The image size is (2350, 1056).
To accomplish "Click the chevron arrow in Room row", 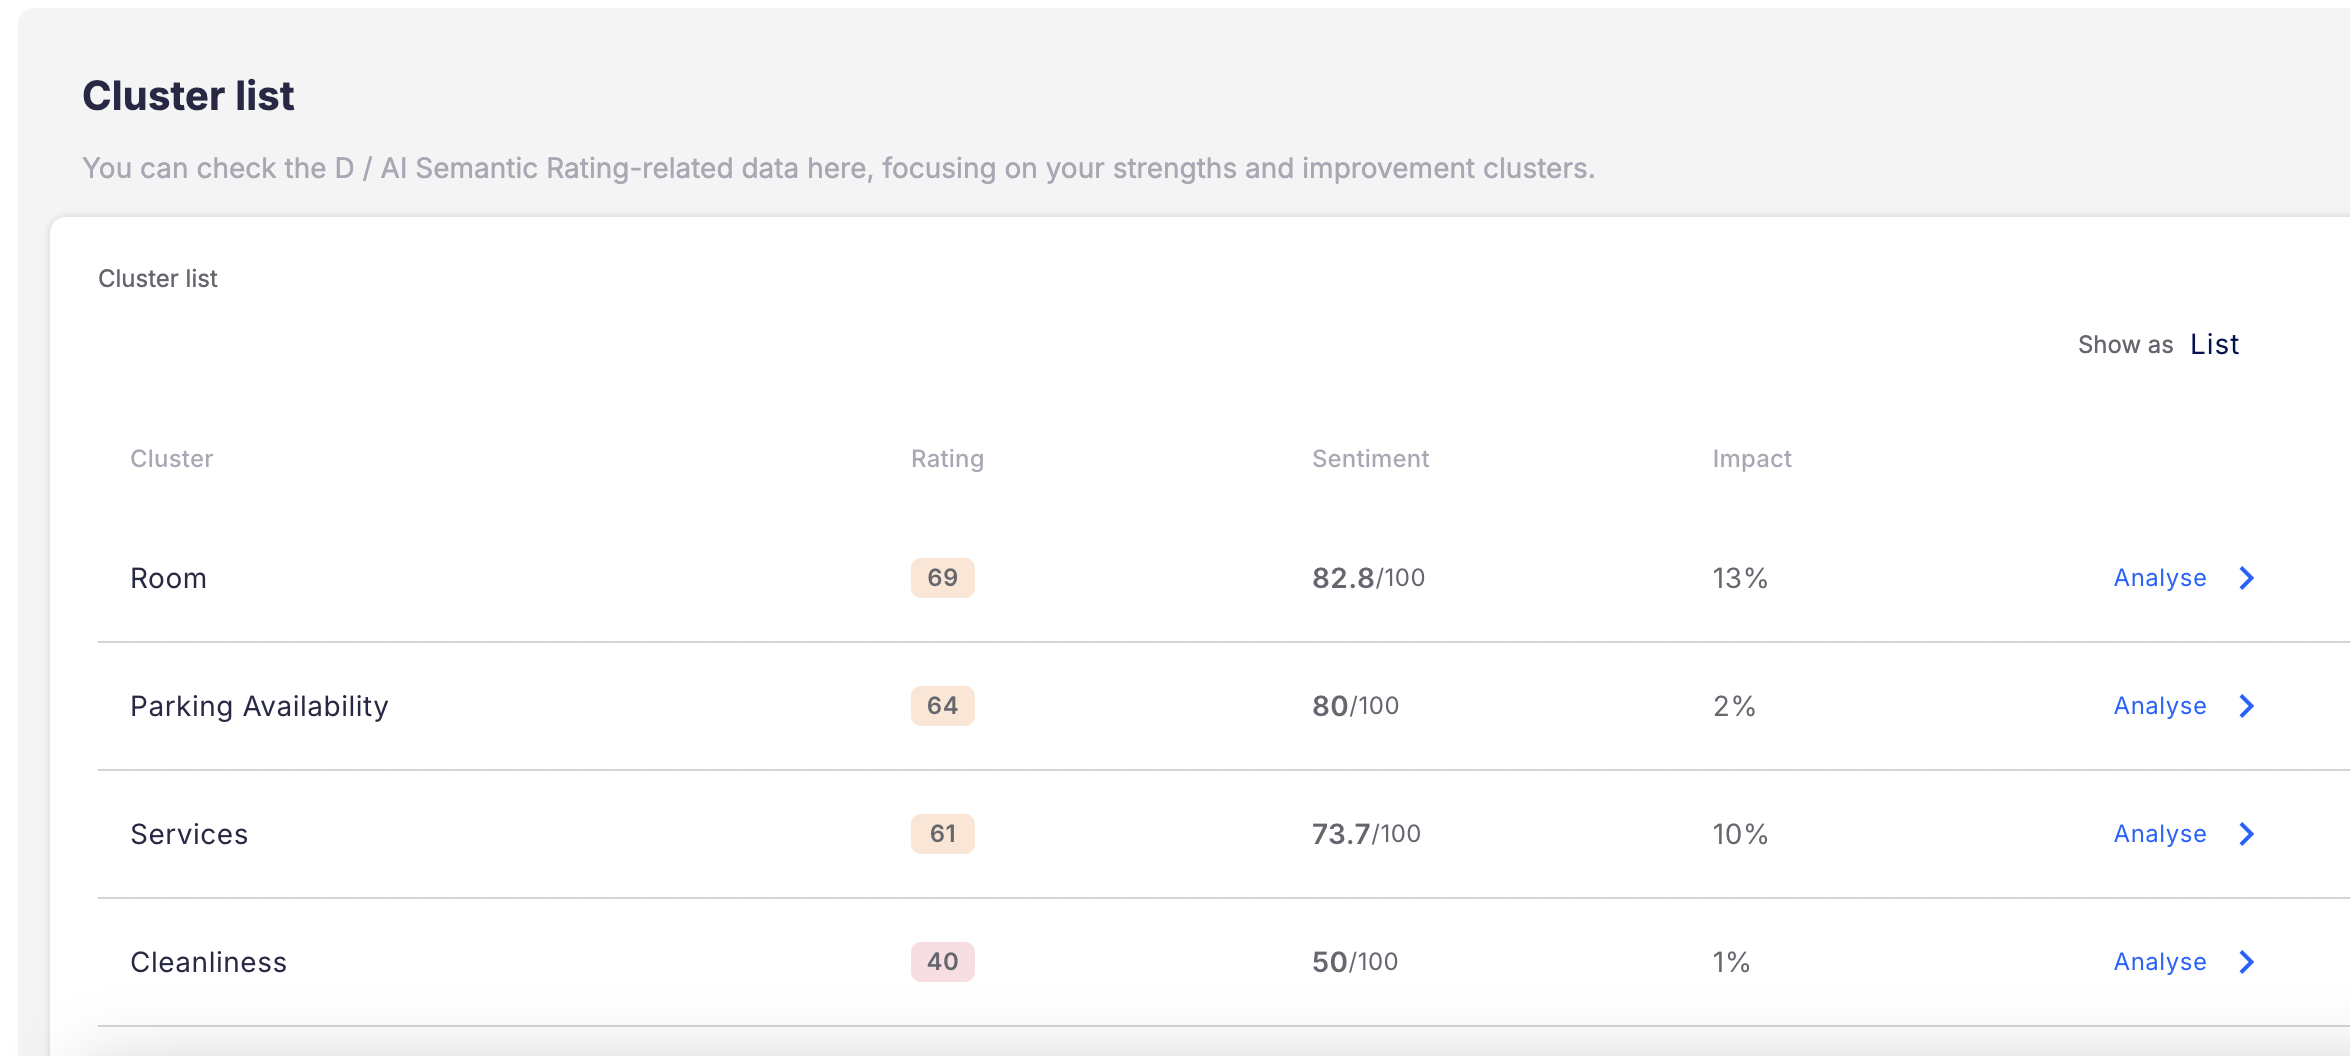I will 2247,578.
